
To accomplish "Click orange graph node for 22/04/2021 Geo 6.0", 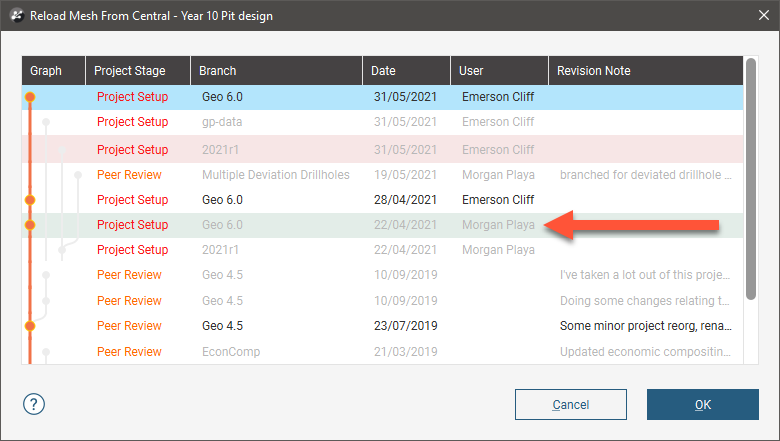I will coord(30,225).
